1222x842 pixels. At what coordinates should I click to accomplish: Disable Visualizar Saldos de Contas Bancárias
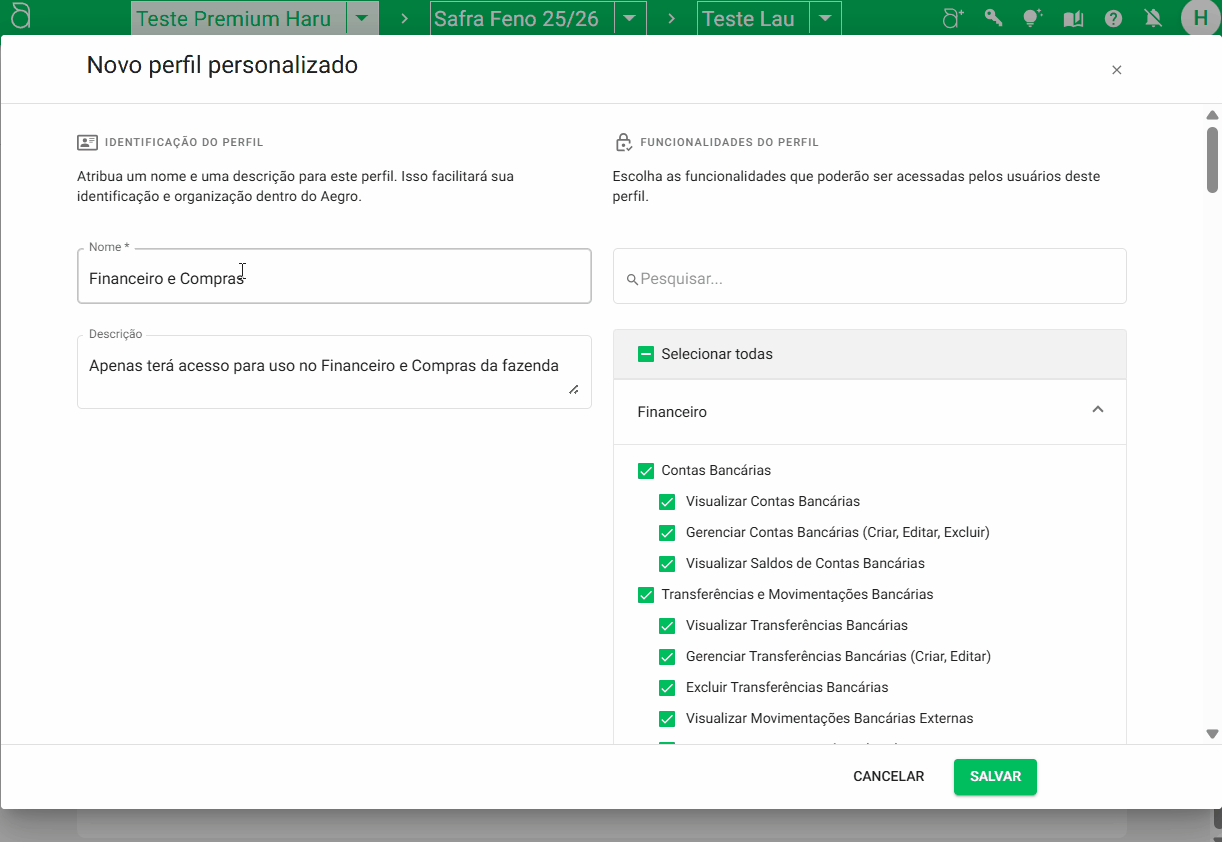point(667,564)
